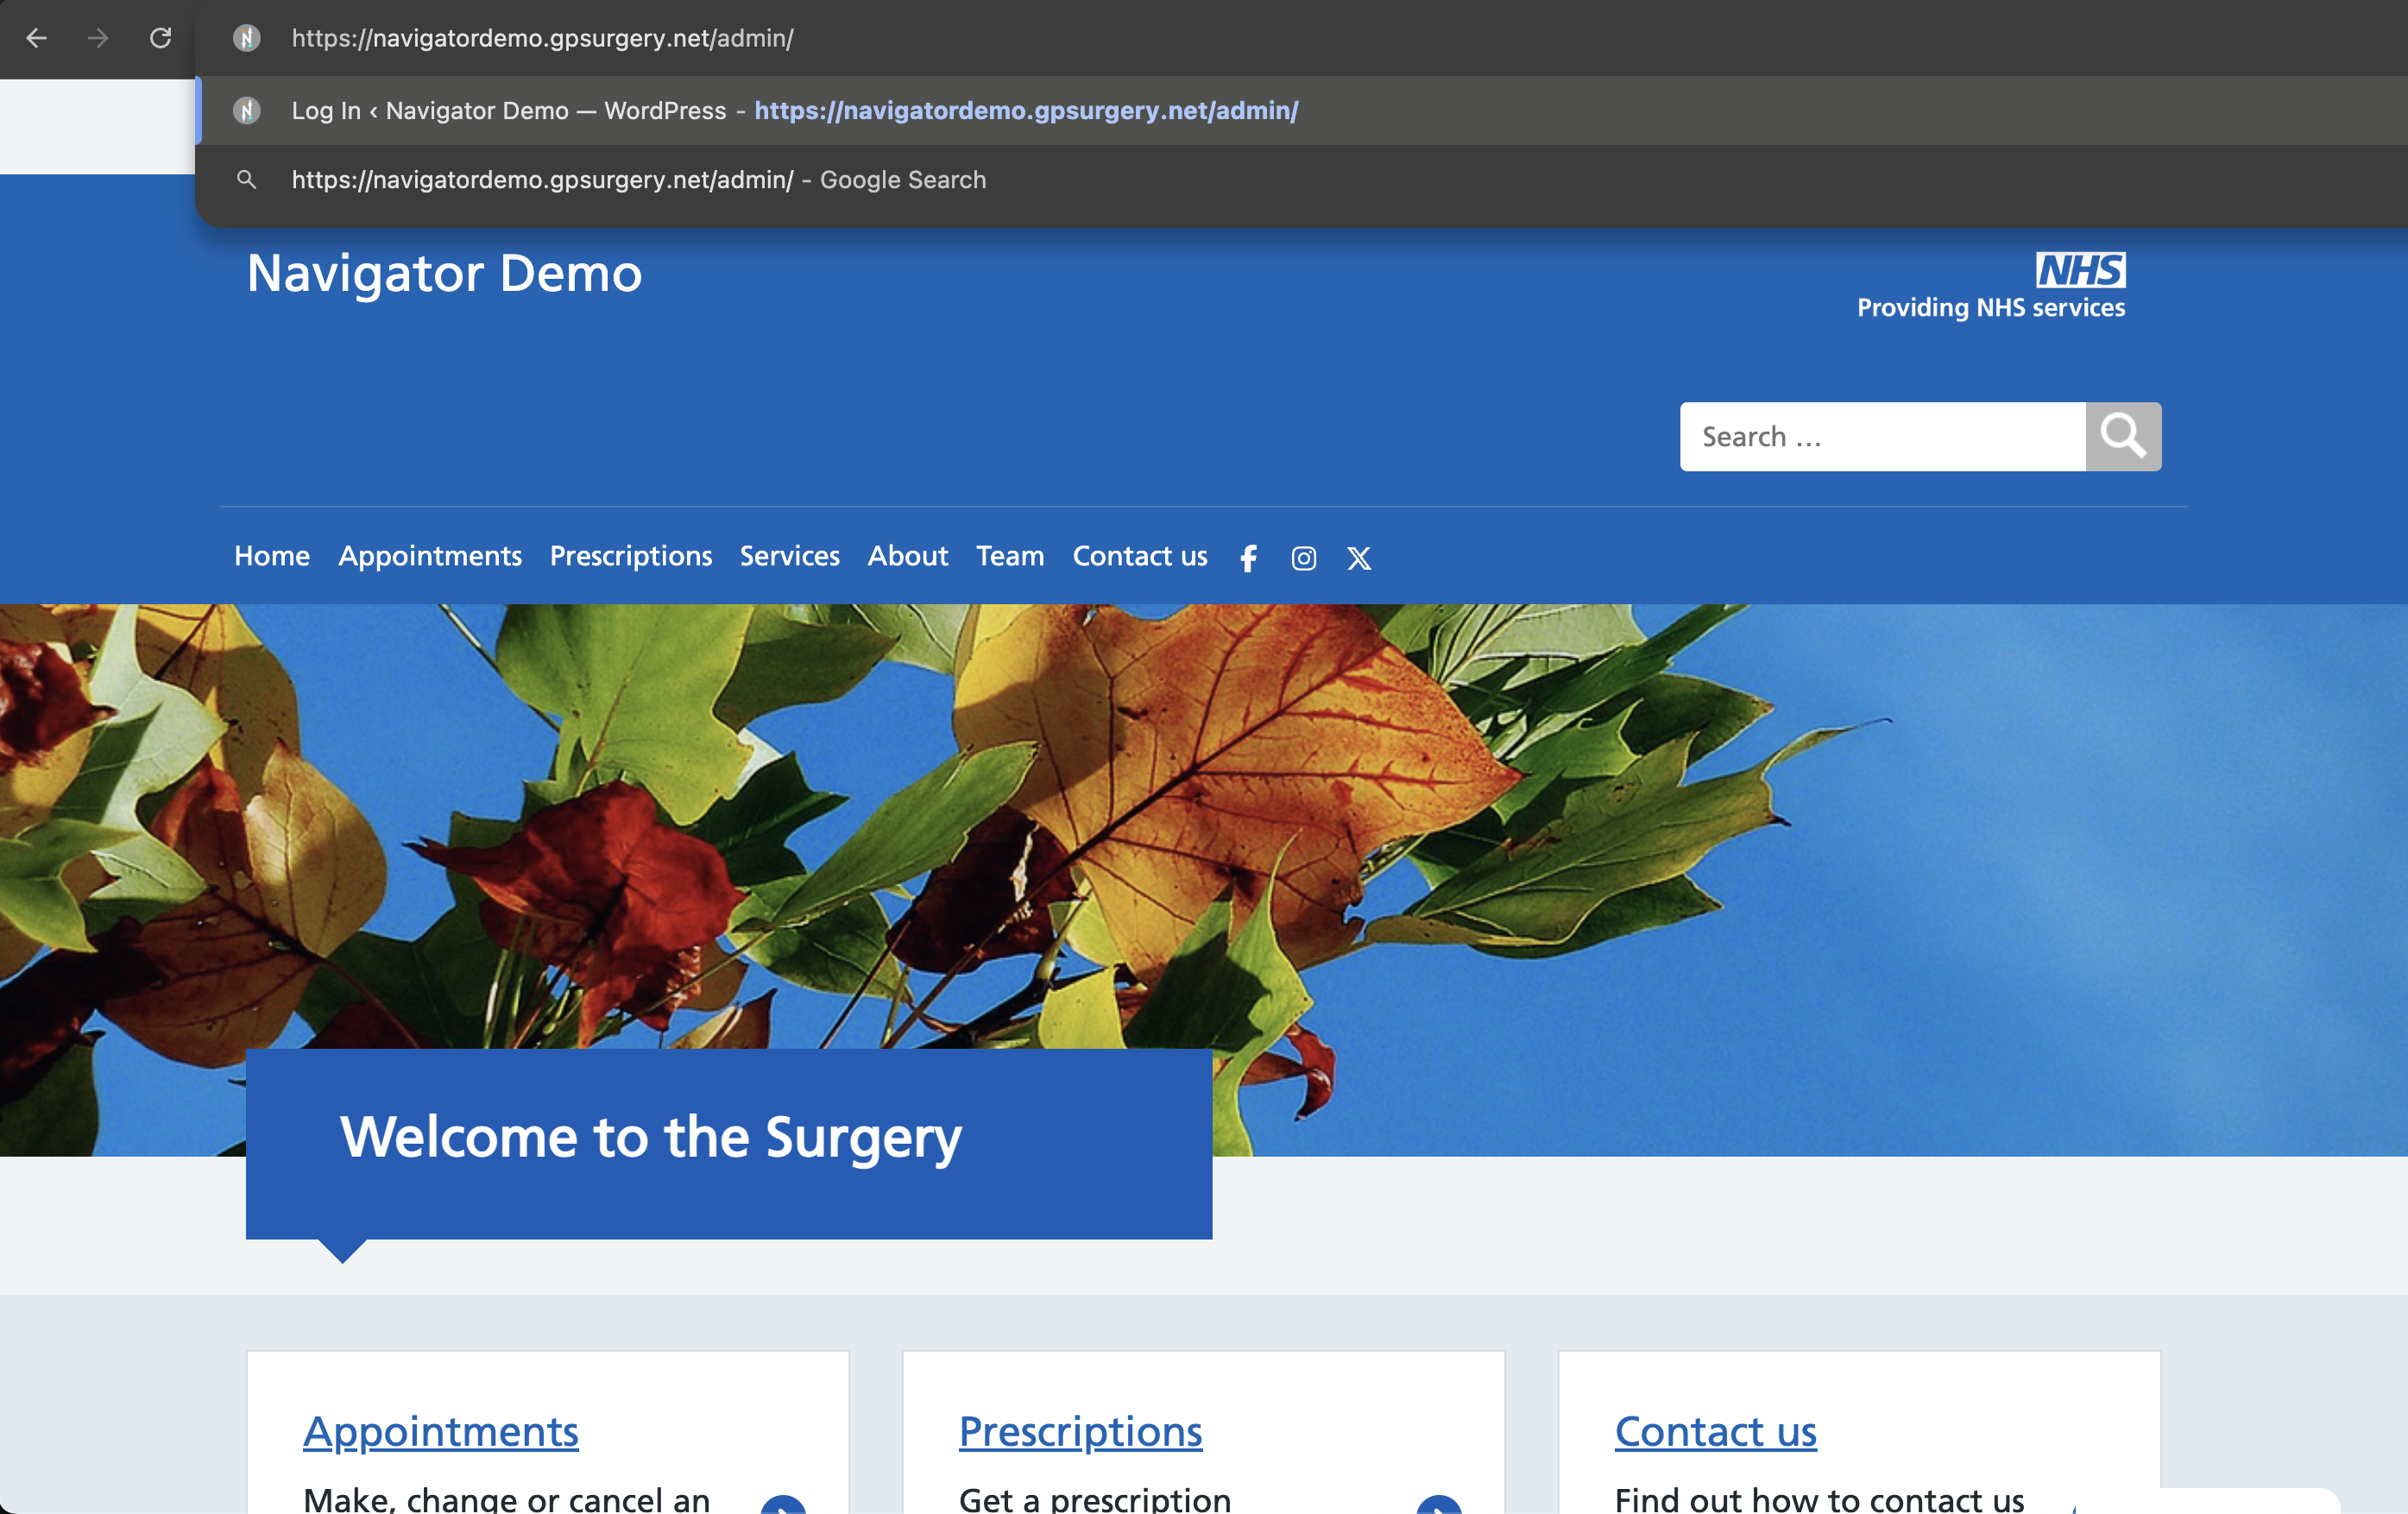
Task: Open the X (Twitter) social icon link
Action: pos(1358,558)
